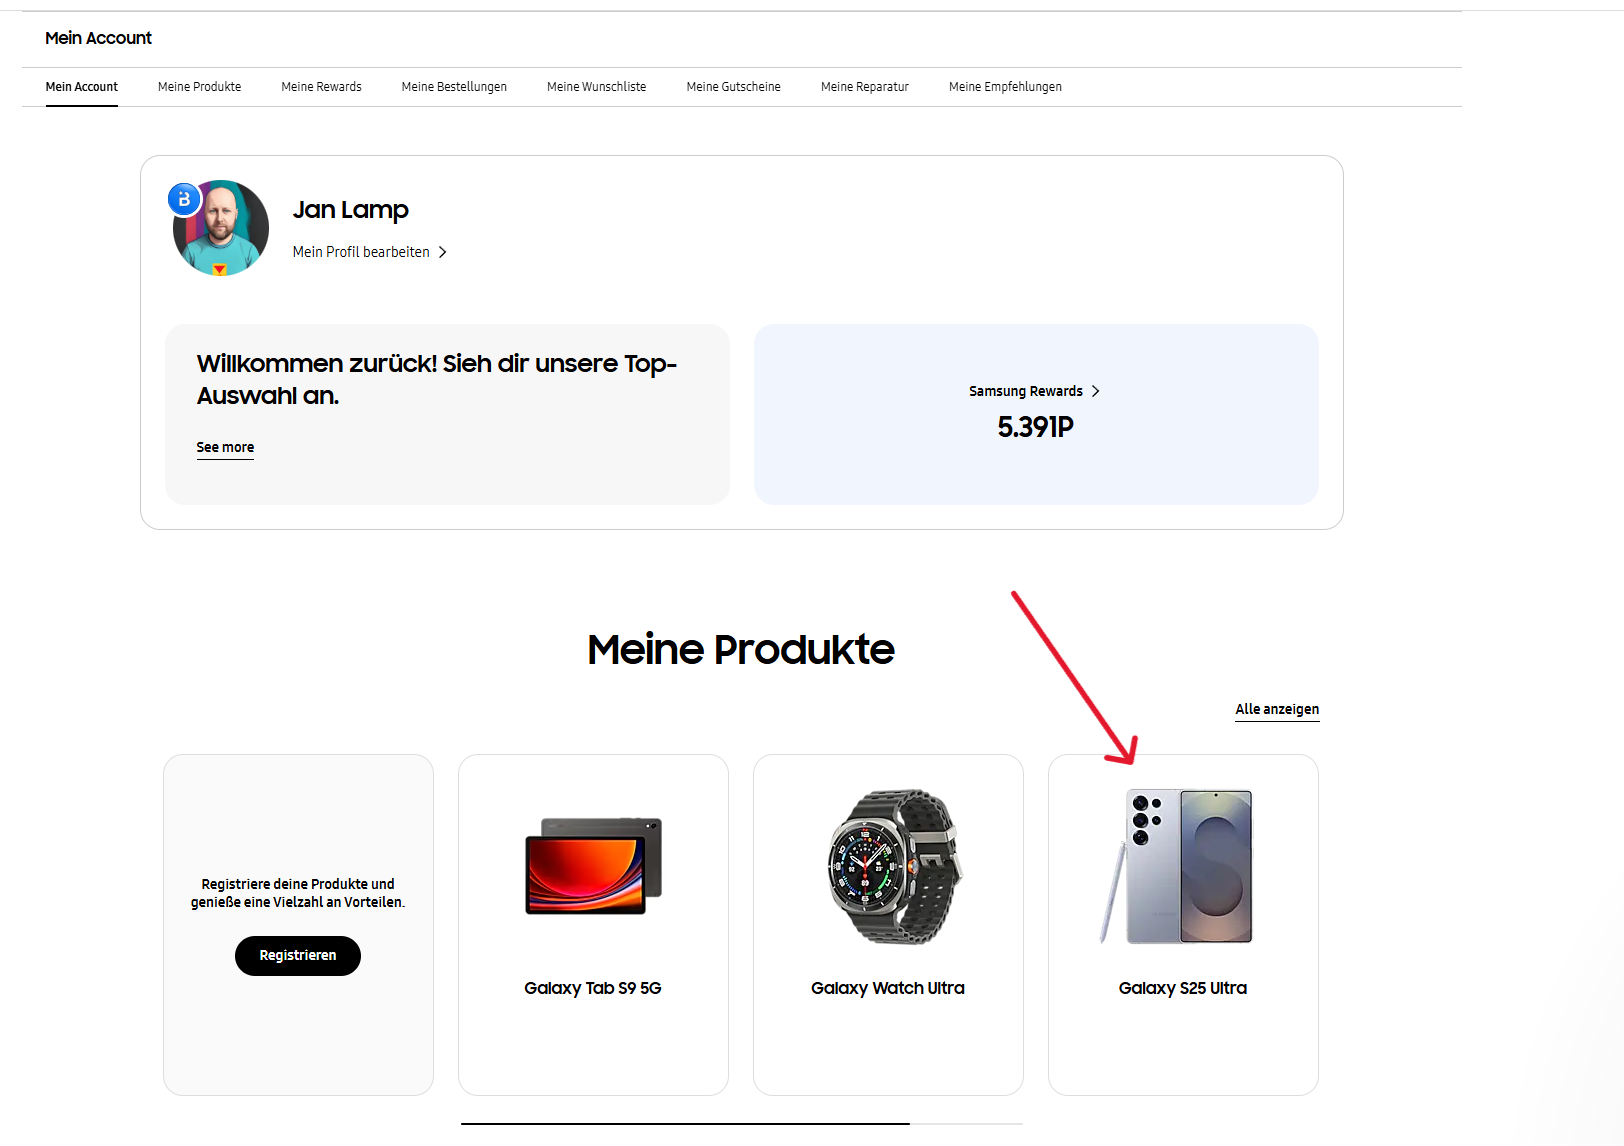Click Alle anzeigen link
Image resolution: width=1624 pixels, height=1146 pixels.
[x=1277, y=709]
